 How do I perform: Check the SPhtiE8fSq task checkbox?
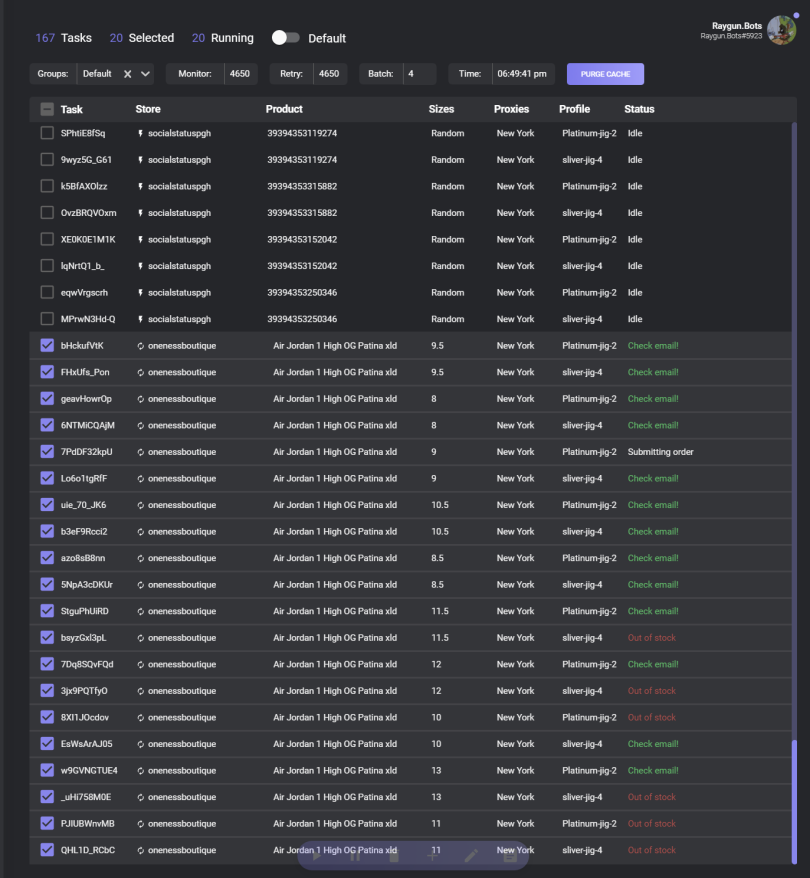[x=47, y=133]
